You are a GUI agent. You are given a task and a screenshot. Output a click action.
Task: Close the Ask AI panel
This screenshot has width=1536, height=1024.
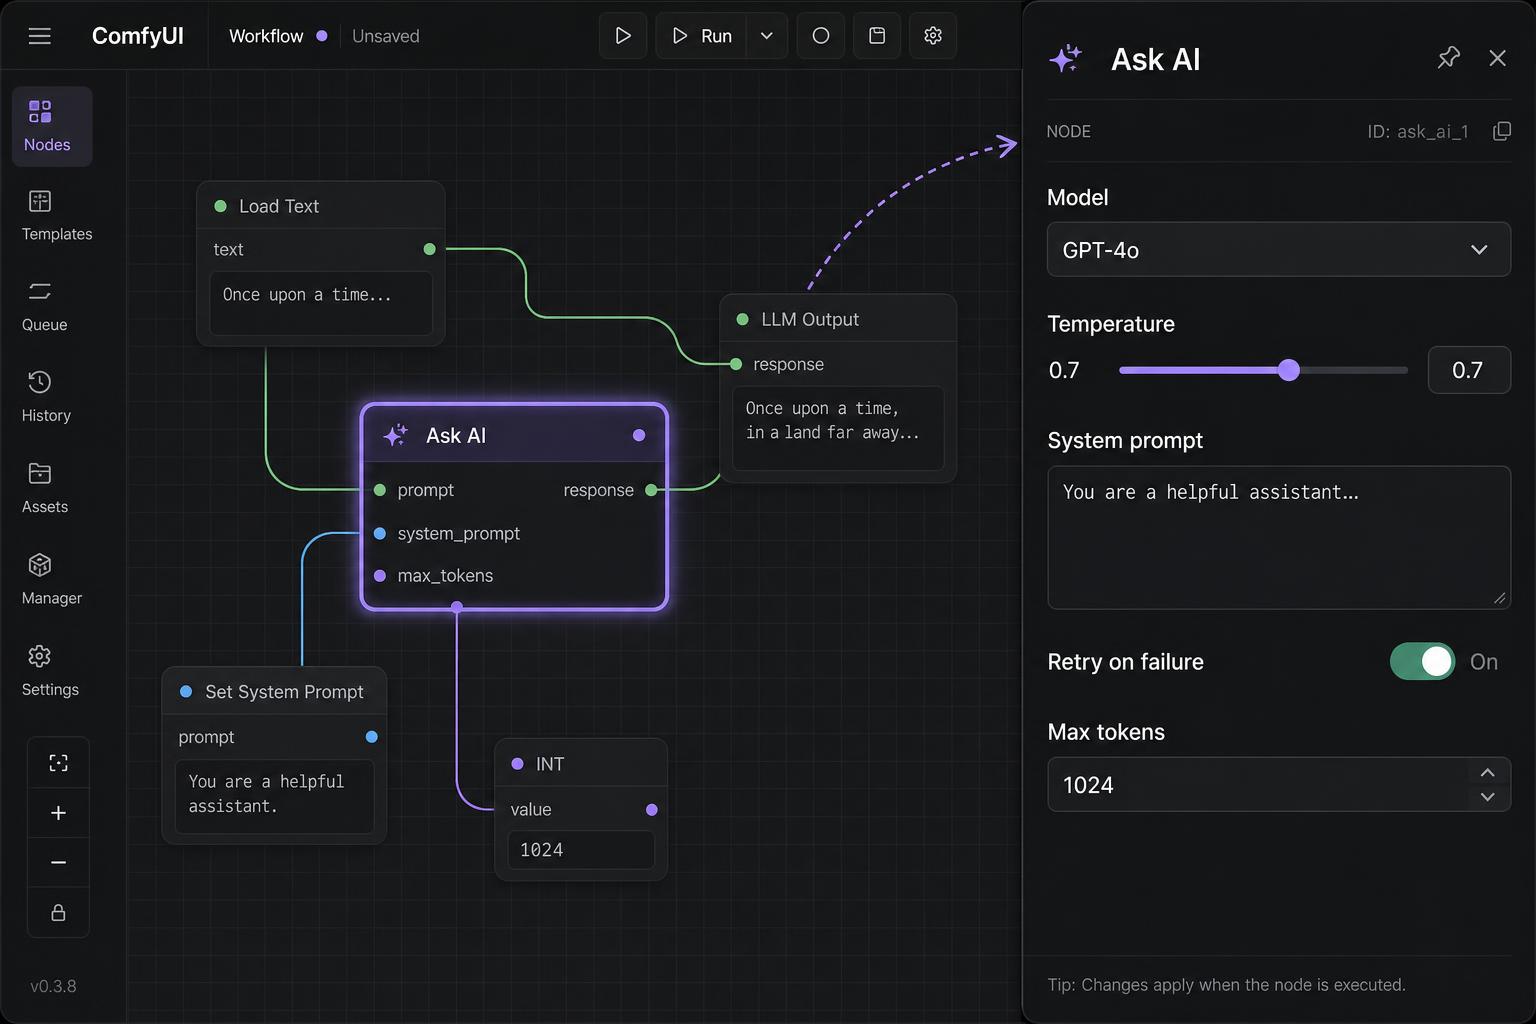click(x=1497, y=58)
